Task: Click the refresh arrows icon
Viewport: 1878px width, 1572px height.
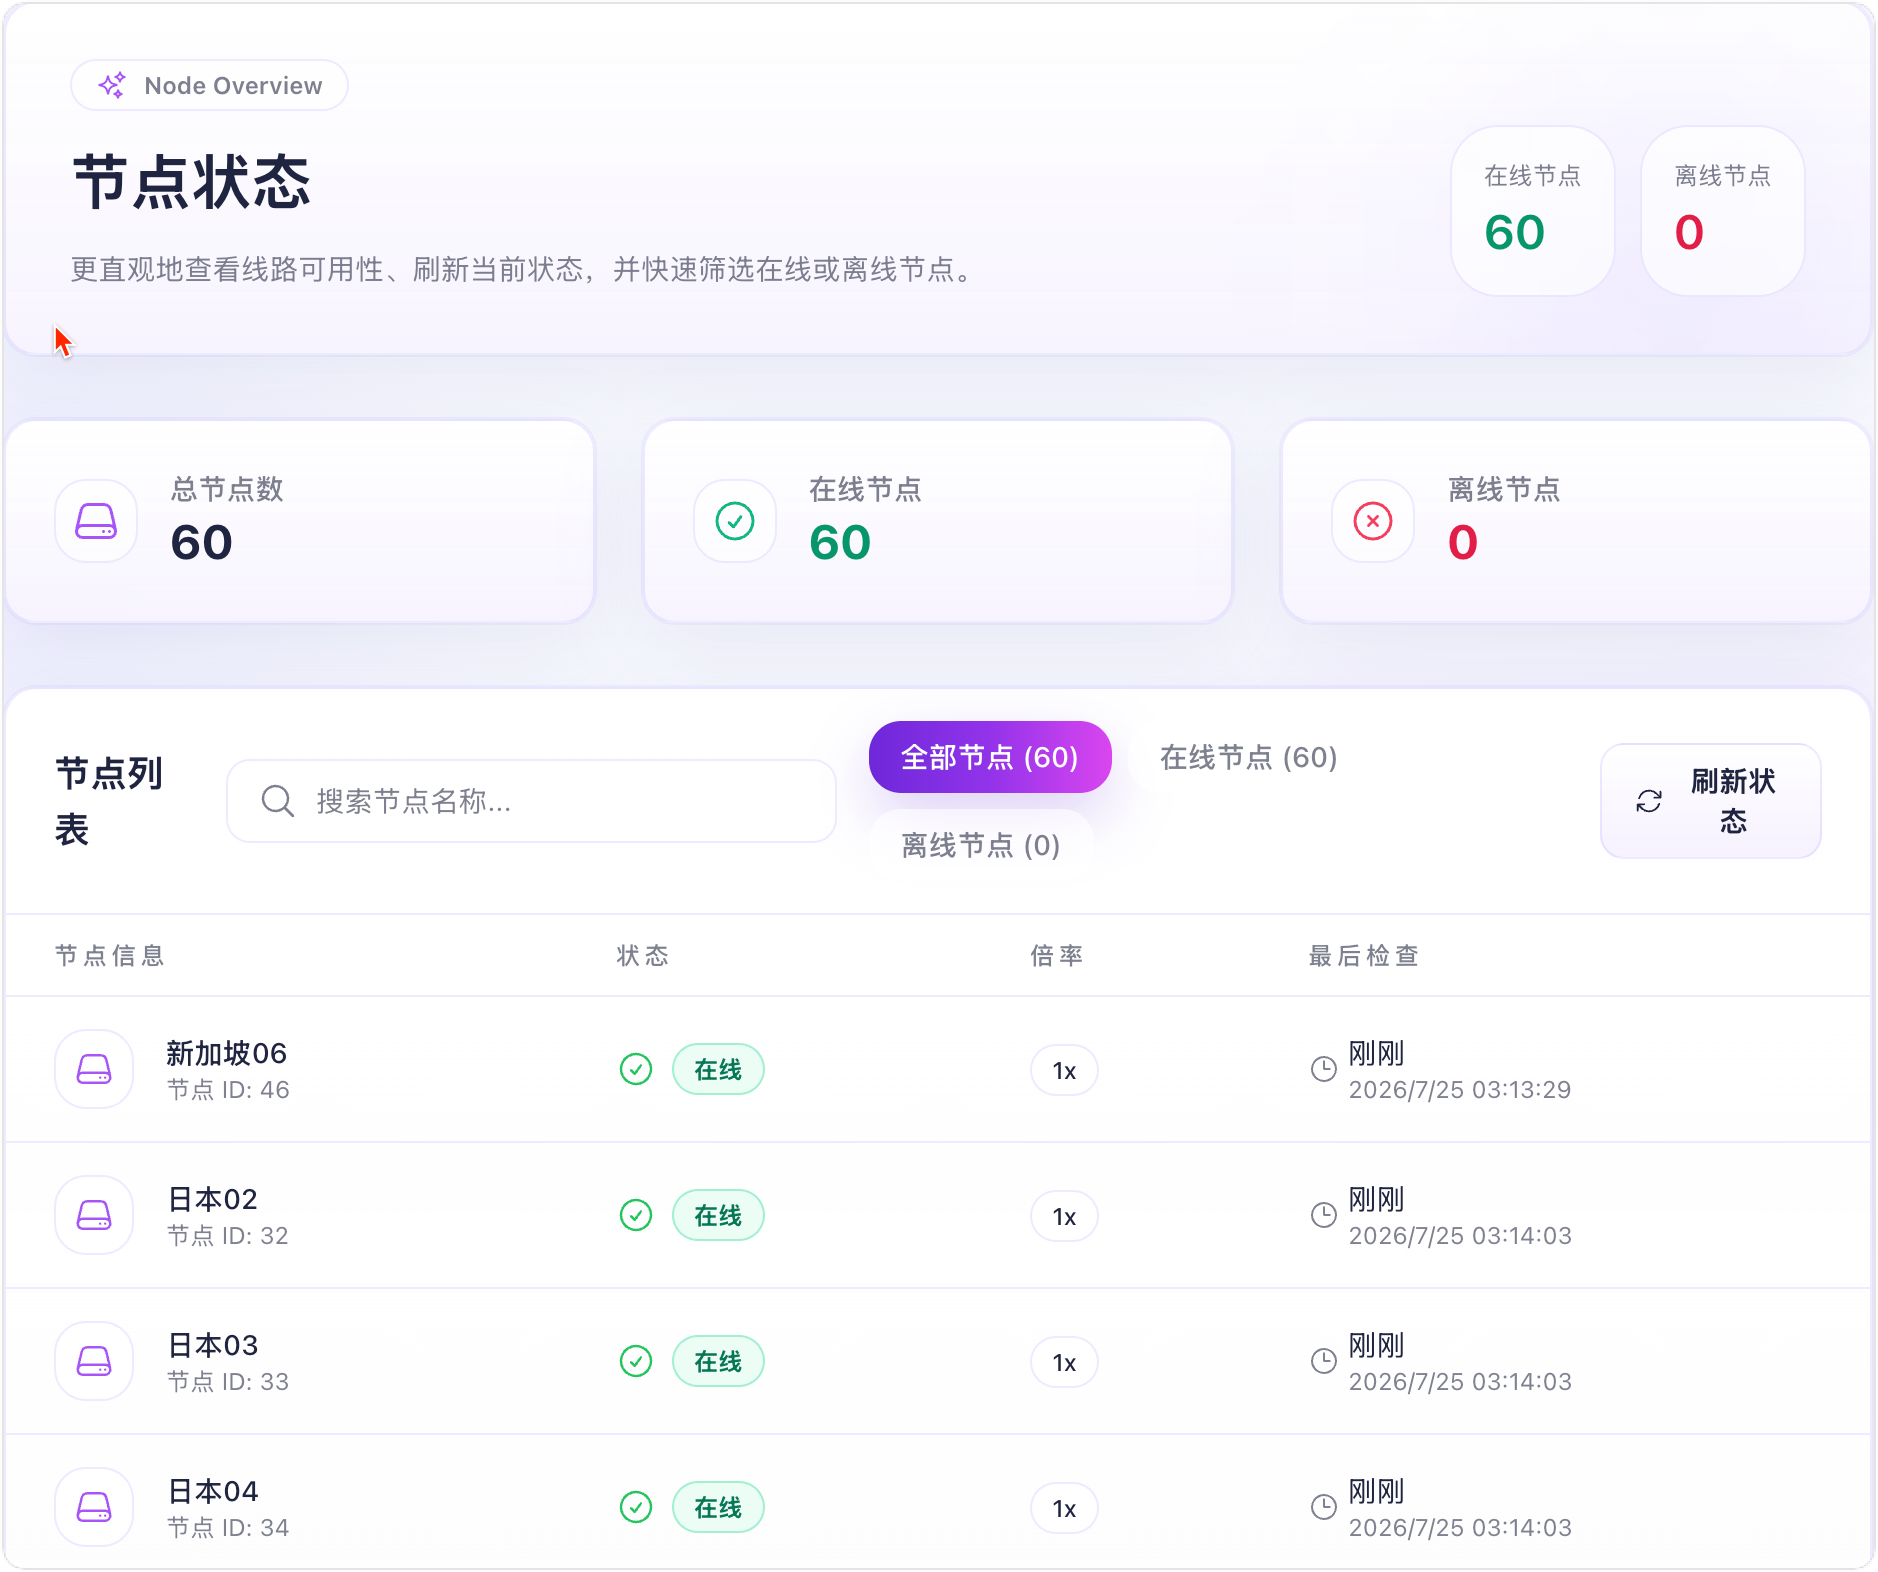Action: tap(1649, 801)
